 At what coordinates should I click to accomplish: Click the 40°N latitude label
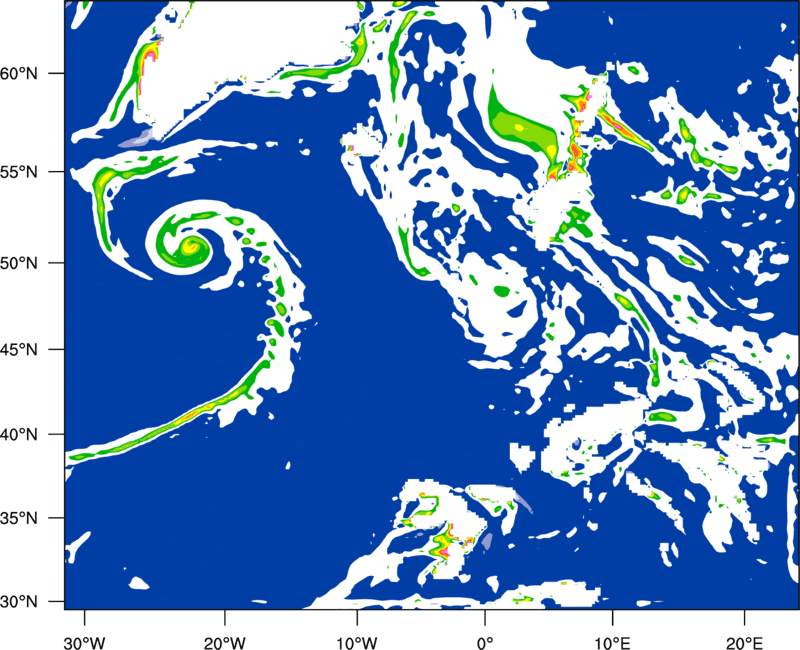pyautogui.click(x=19, y=435)
